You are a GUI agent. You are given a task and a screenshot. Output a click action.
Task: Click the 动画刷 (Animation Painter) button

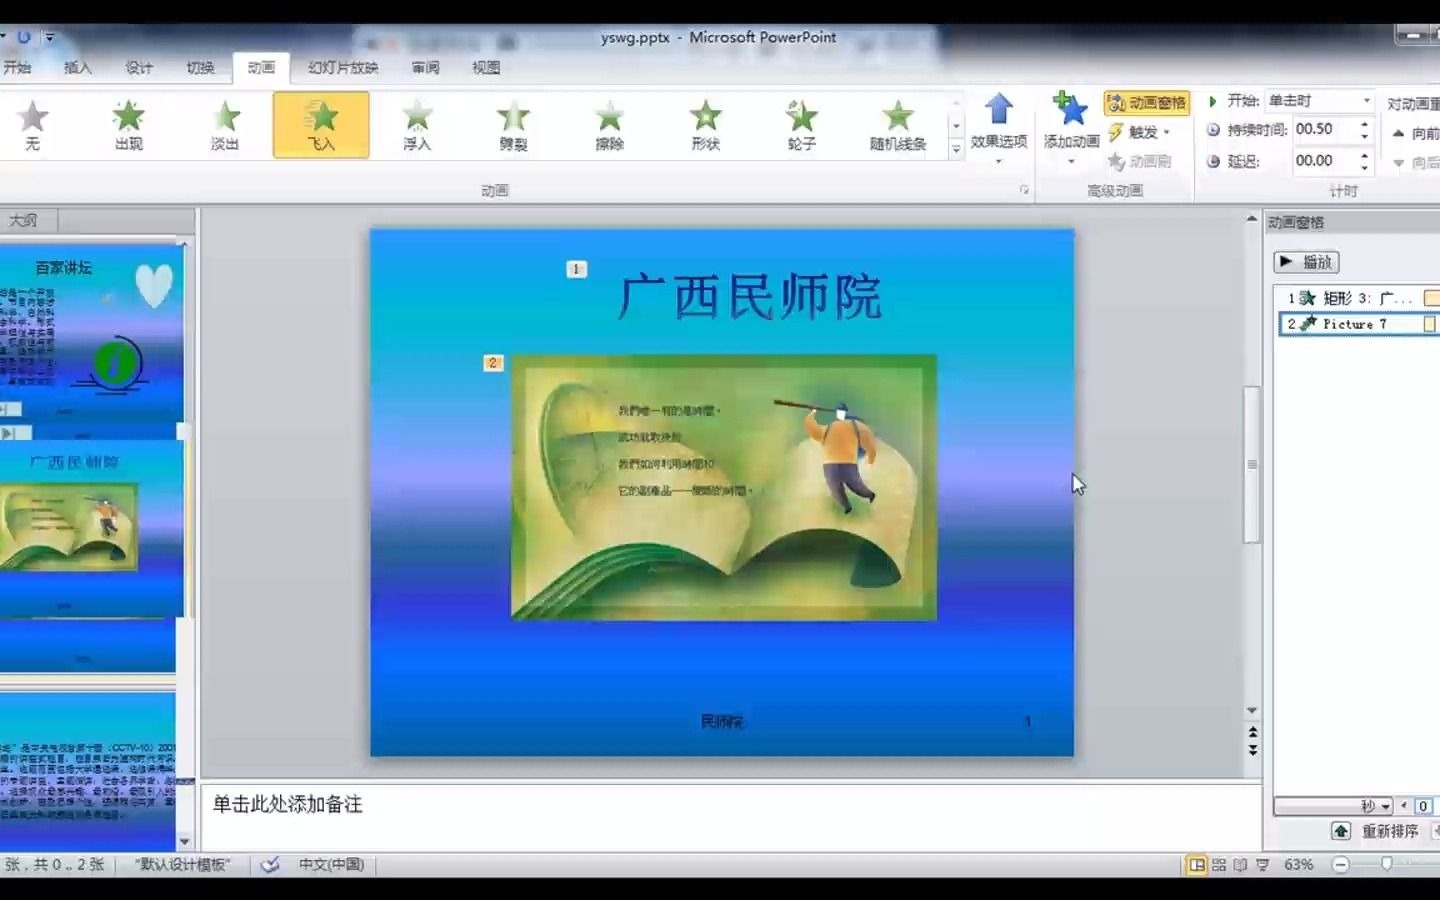coord(1140,161)
